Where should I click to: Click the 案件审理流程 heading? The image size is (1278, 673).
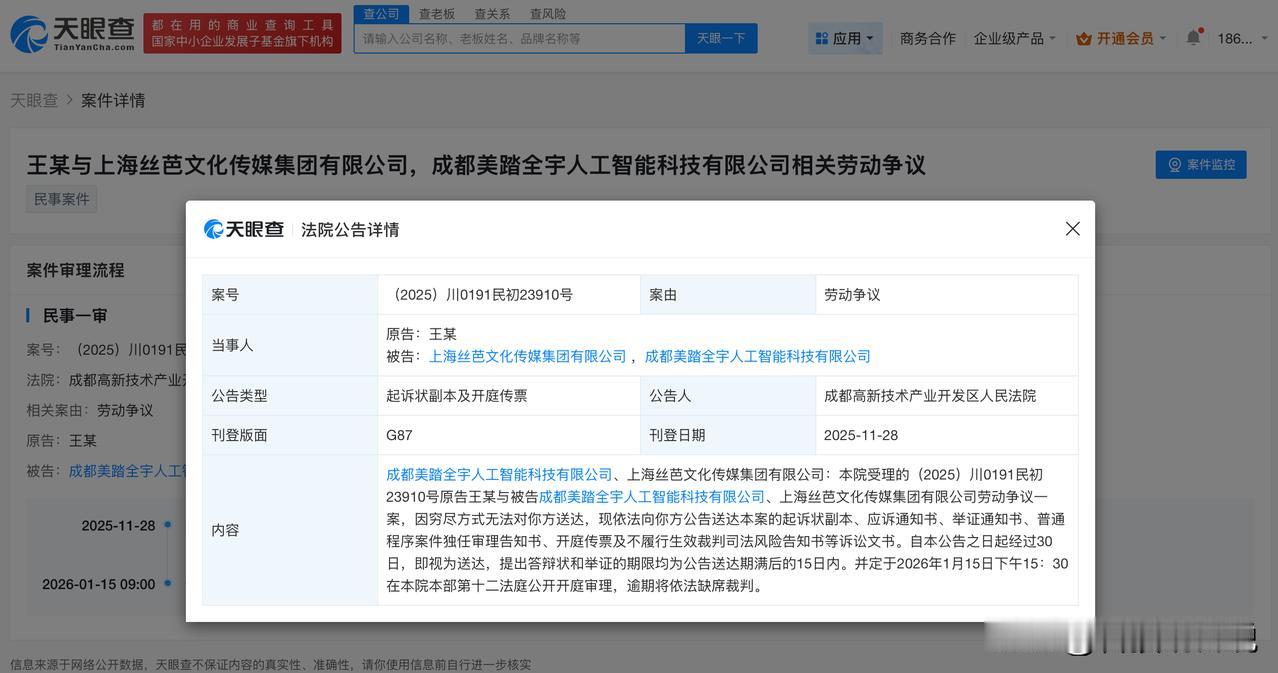point(76,270)
